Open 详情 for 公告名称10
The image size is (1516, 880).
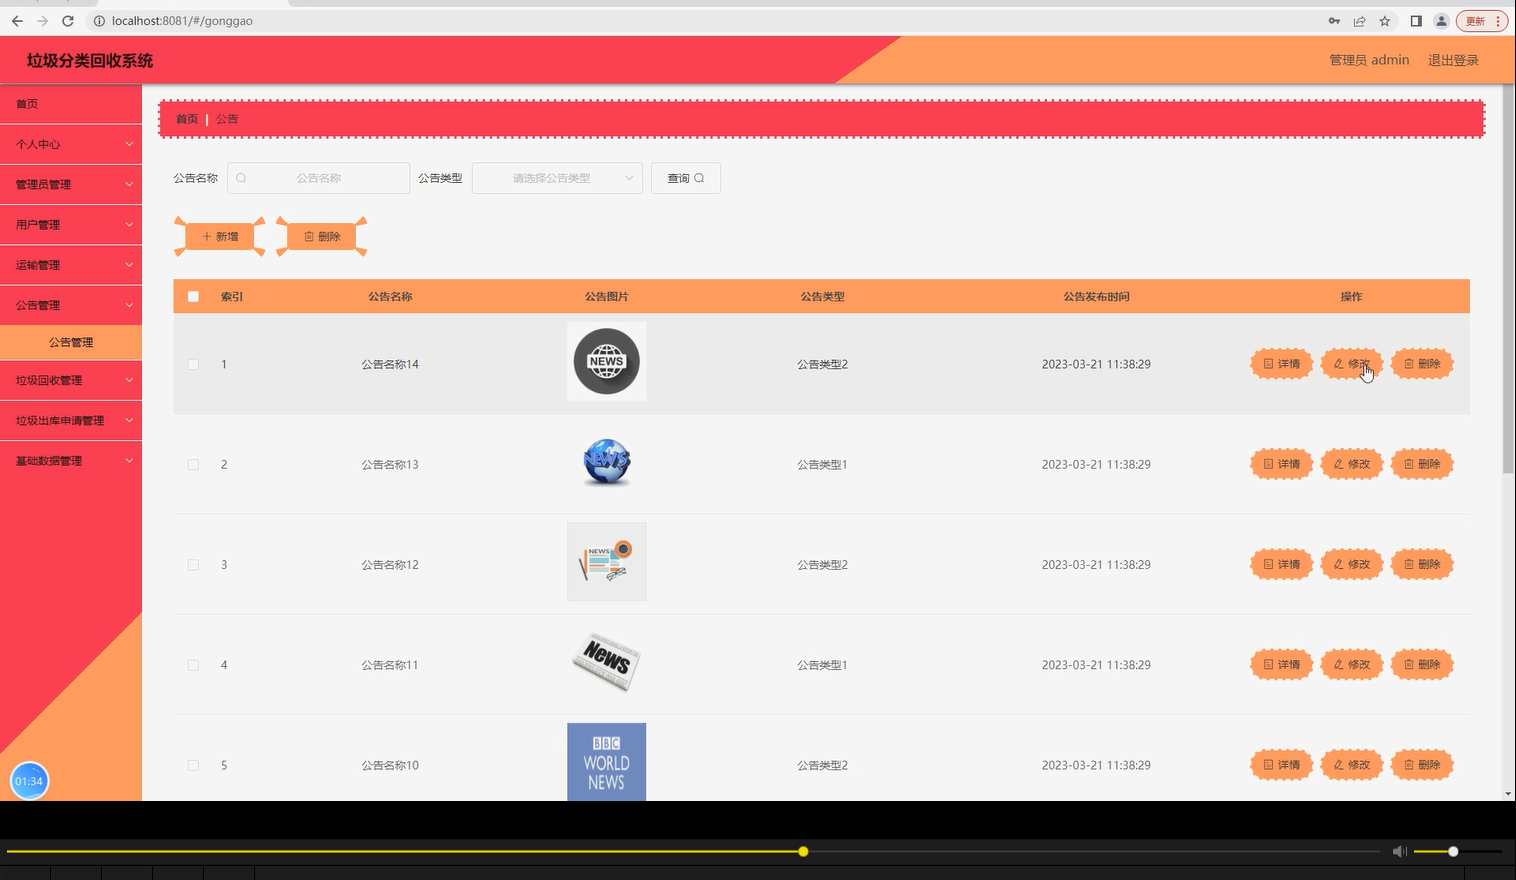click(x=1281, y=765)
